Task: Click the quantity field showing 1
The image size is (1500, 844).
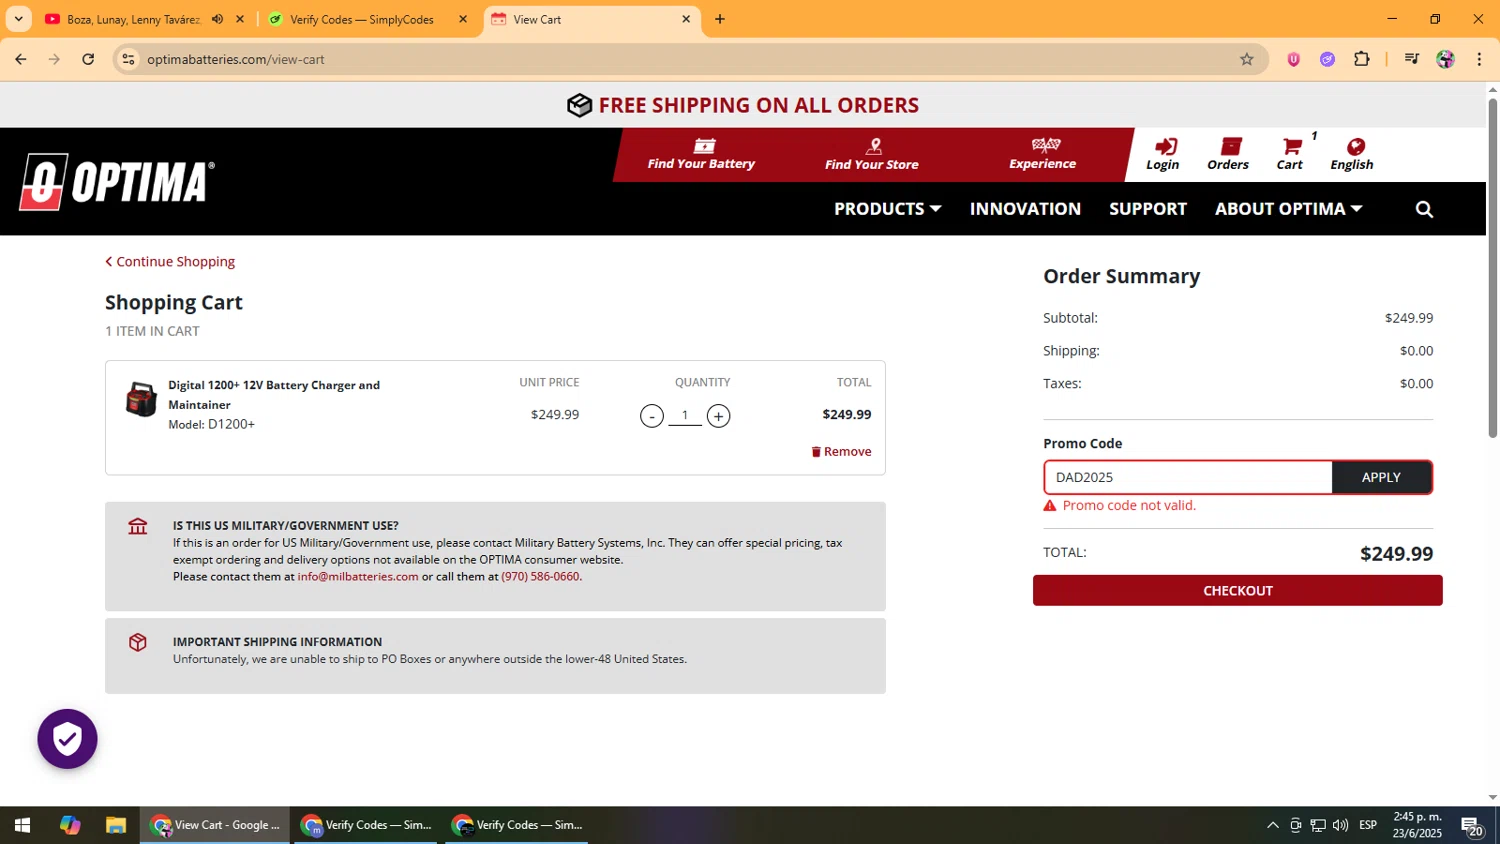Action: pos(685,415)
